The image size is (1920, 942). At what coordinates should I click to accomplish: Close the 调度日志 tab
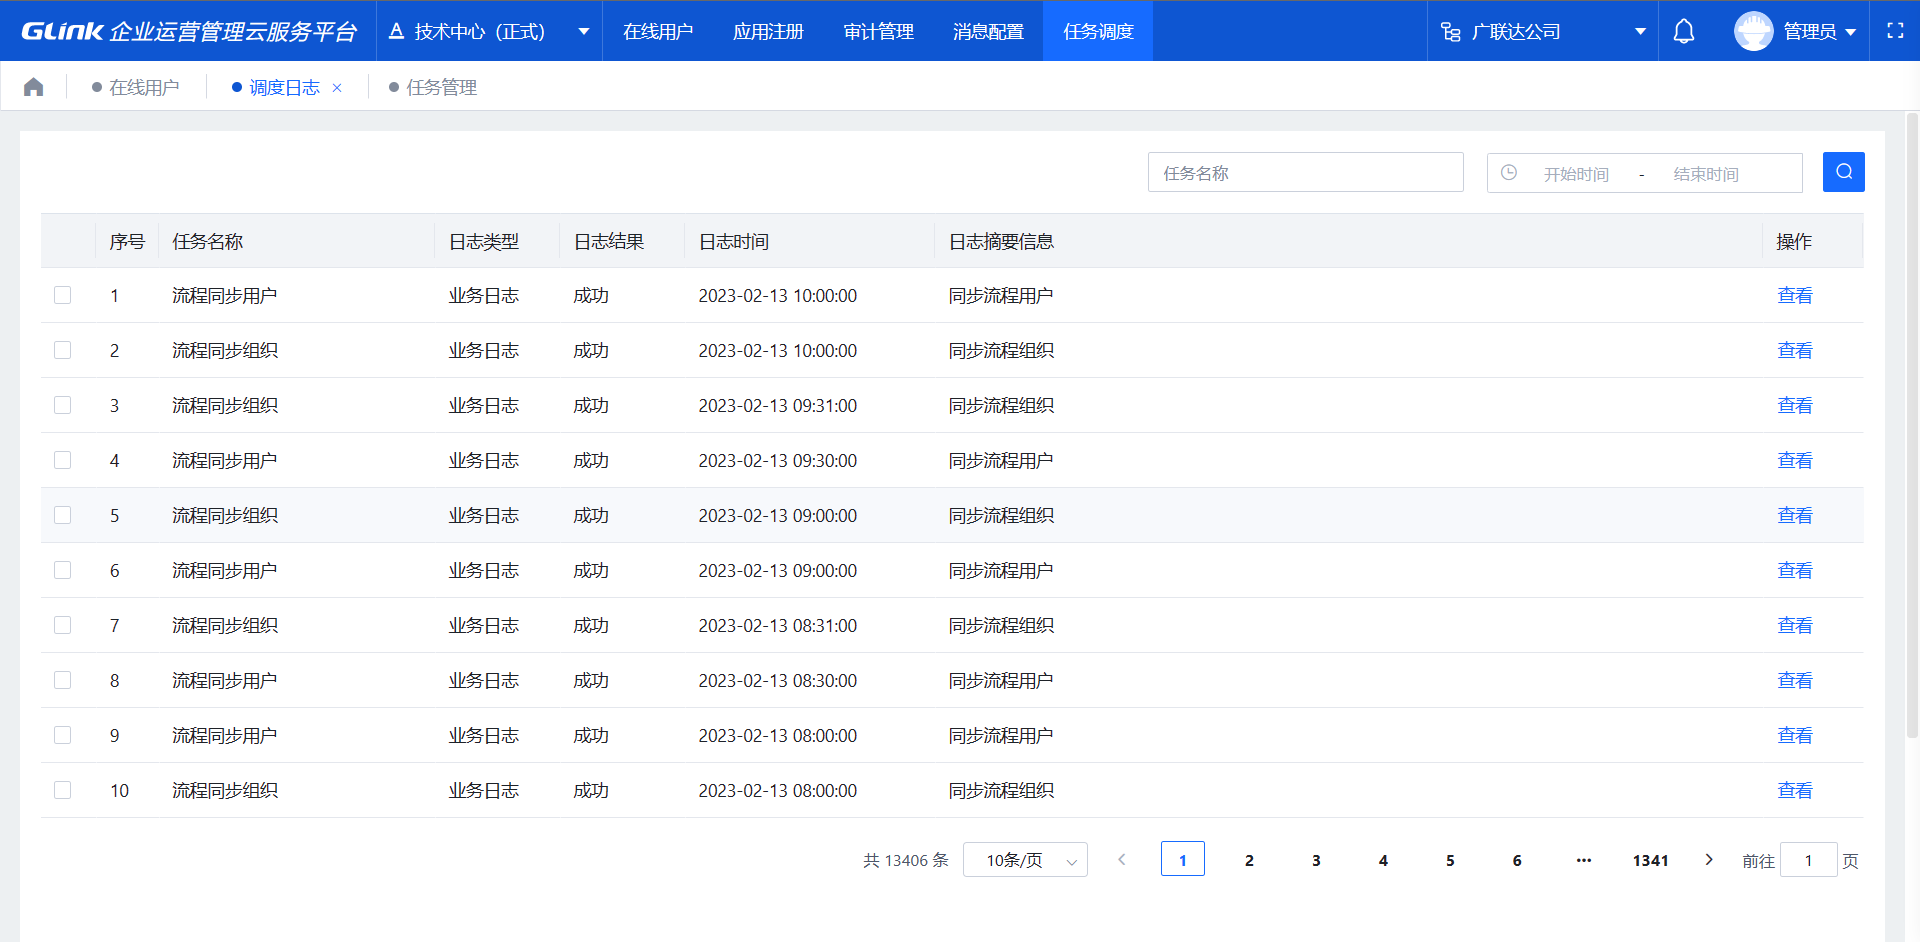(337, 88)
